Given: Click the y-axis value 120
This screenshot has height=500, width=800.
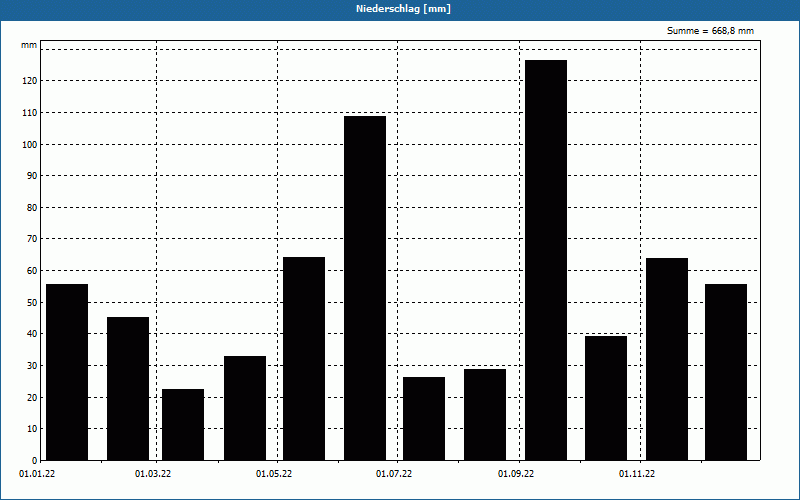Looking at the screenshot, I should coord(31,81).
